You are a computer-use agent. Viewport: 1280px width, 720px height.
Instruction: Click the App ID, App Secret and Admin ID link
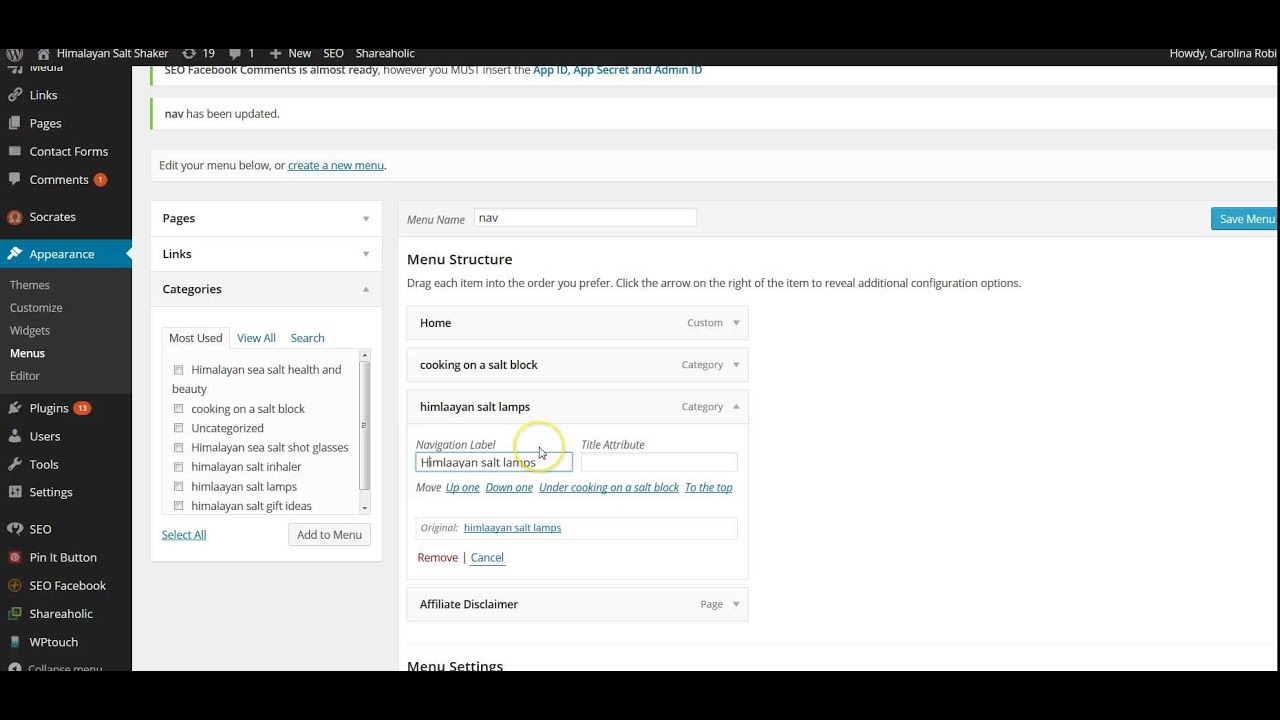617,70
